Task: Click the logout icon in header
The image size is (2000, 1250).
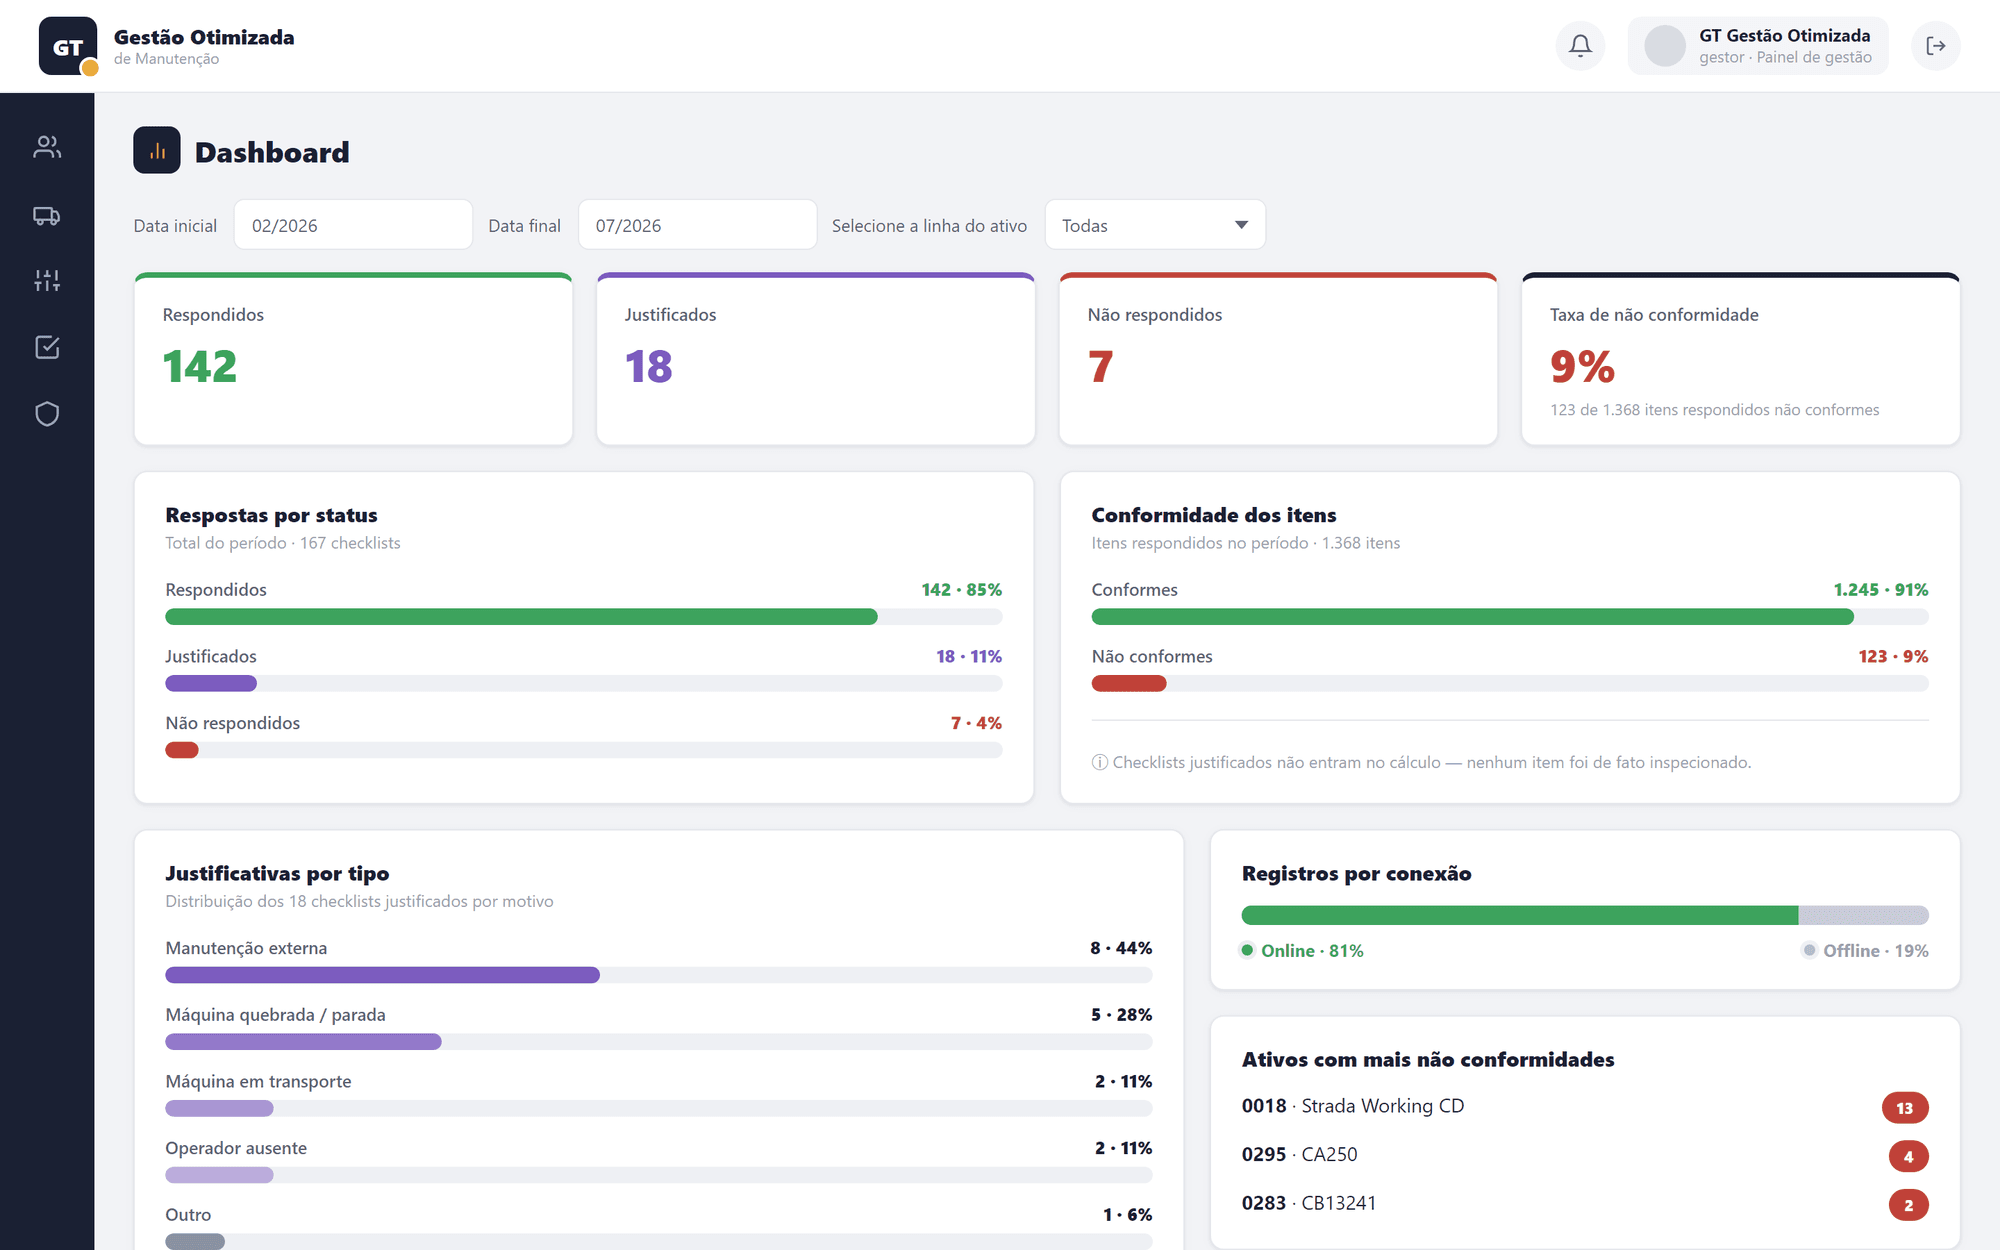Action: pos(1935,46)
